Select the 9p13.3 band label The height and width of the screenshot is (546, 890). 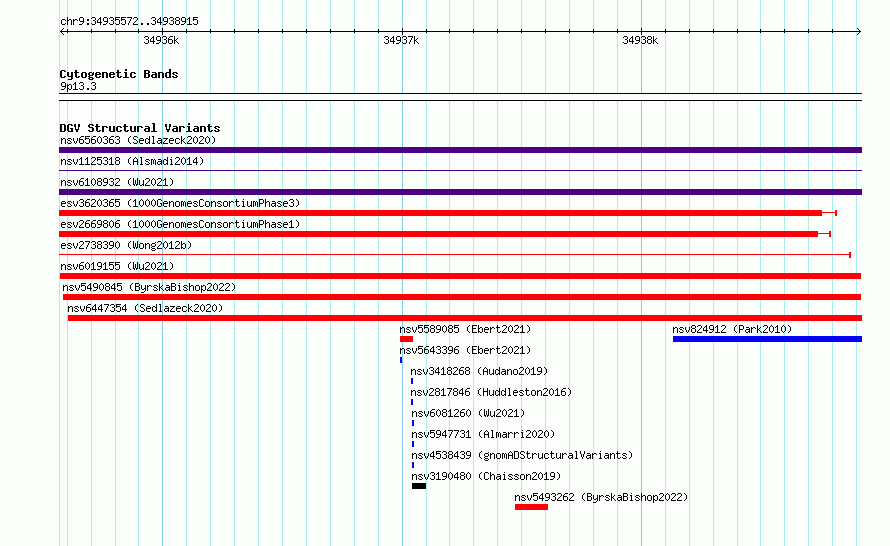pos(78,86)
